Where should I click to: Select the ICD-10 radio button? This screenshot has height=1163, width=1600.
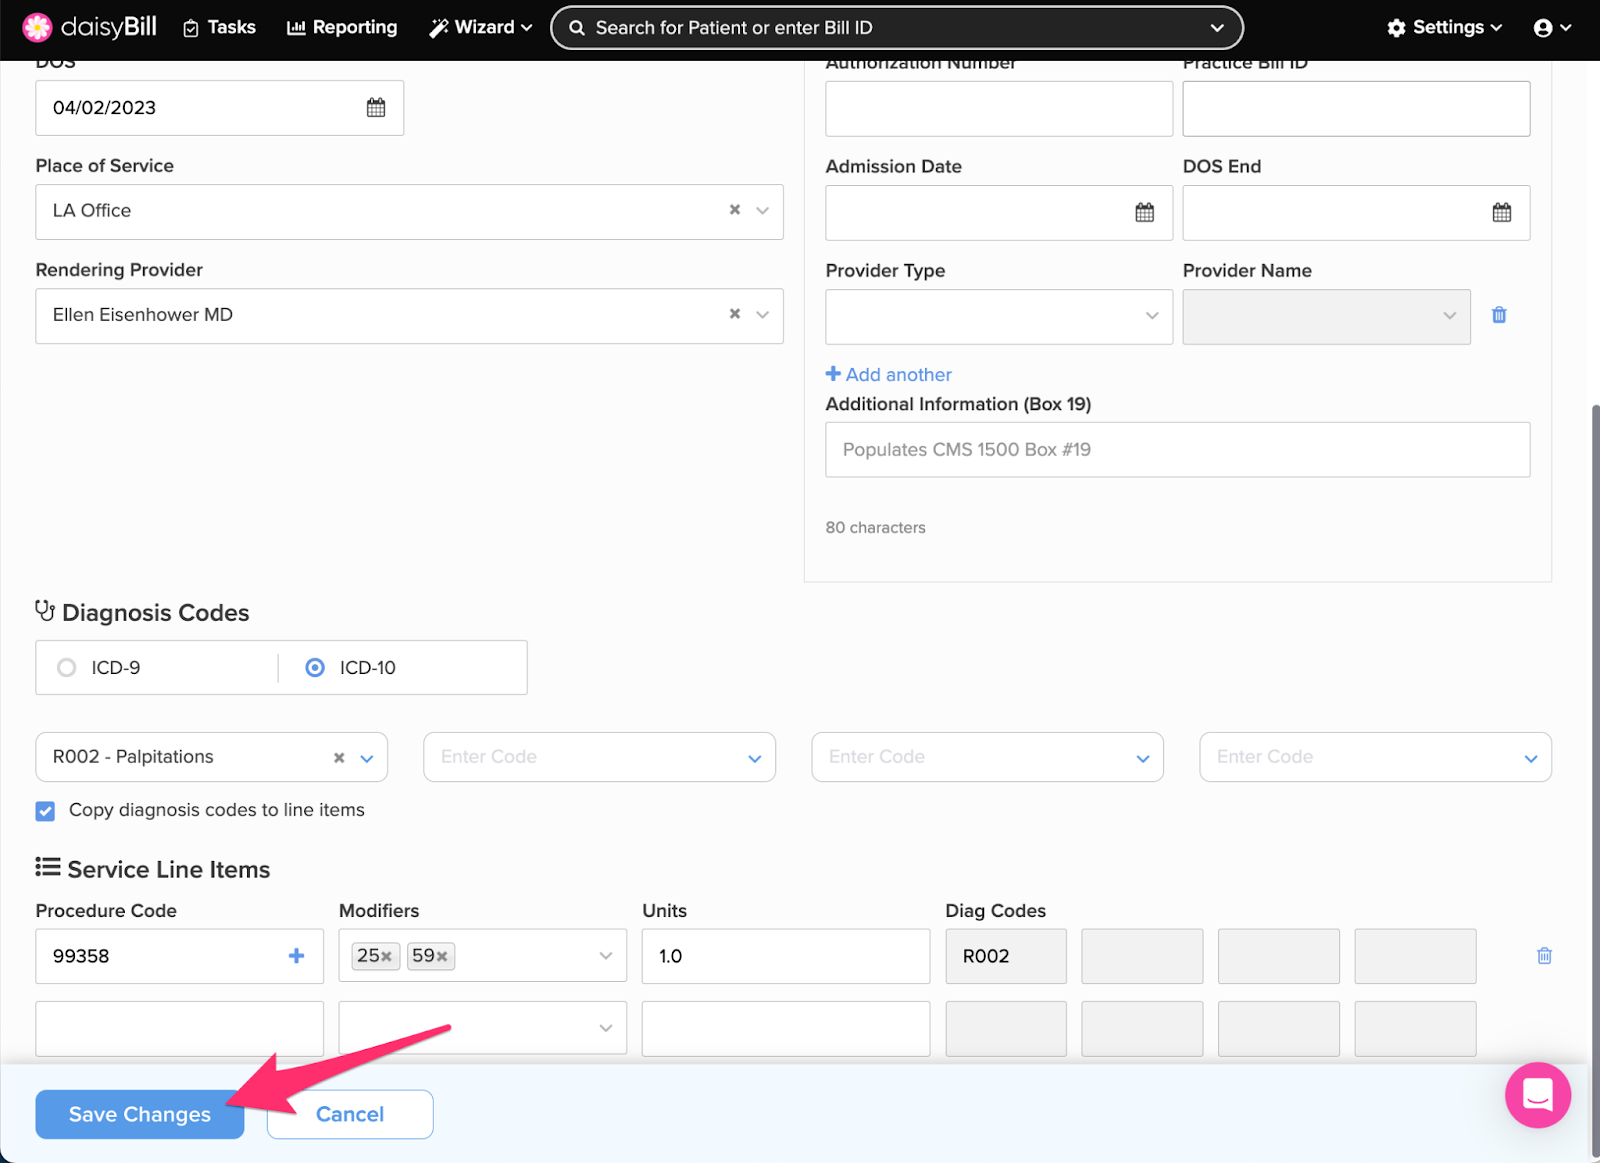[x=315, y=668]
